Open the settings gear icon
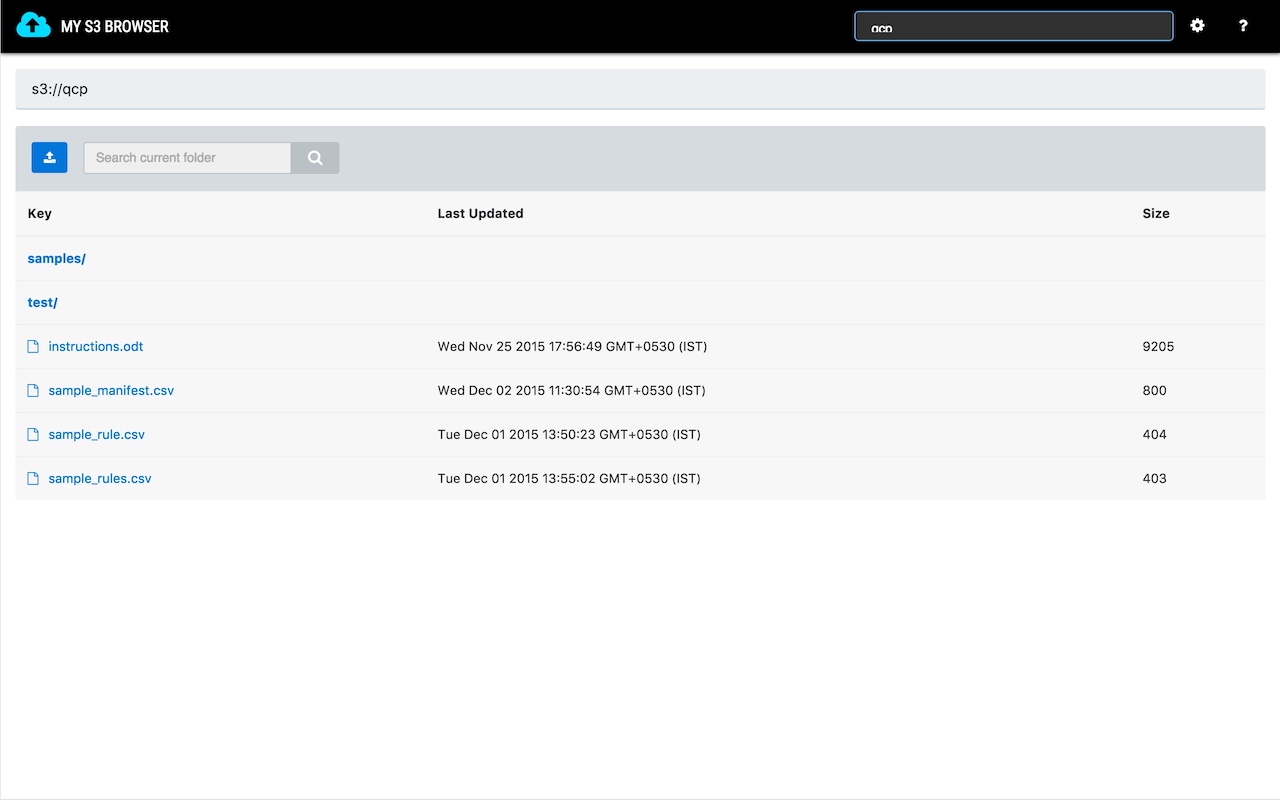The image size is (1280, 800). point(1197,26)
